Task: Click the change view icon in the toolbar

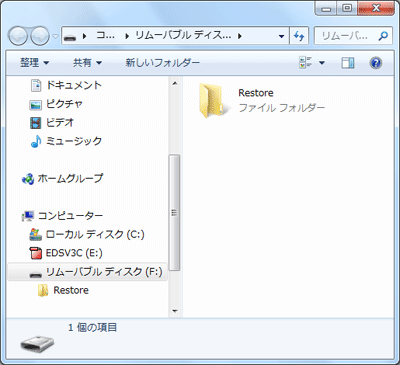Action: coord(306,63)
